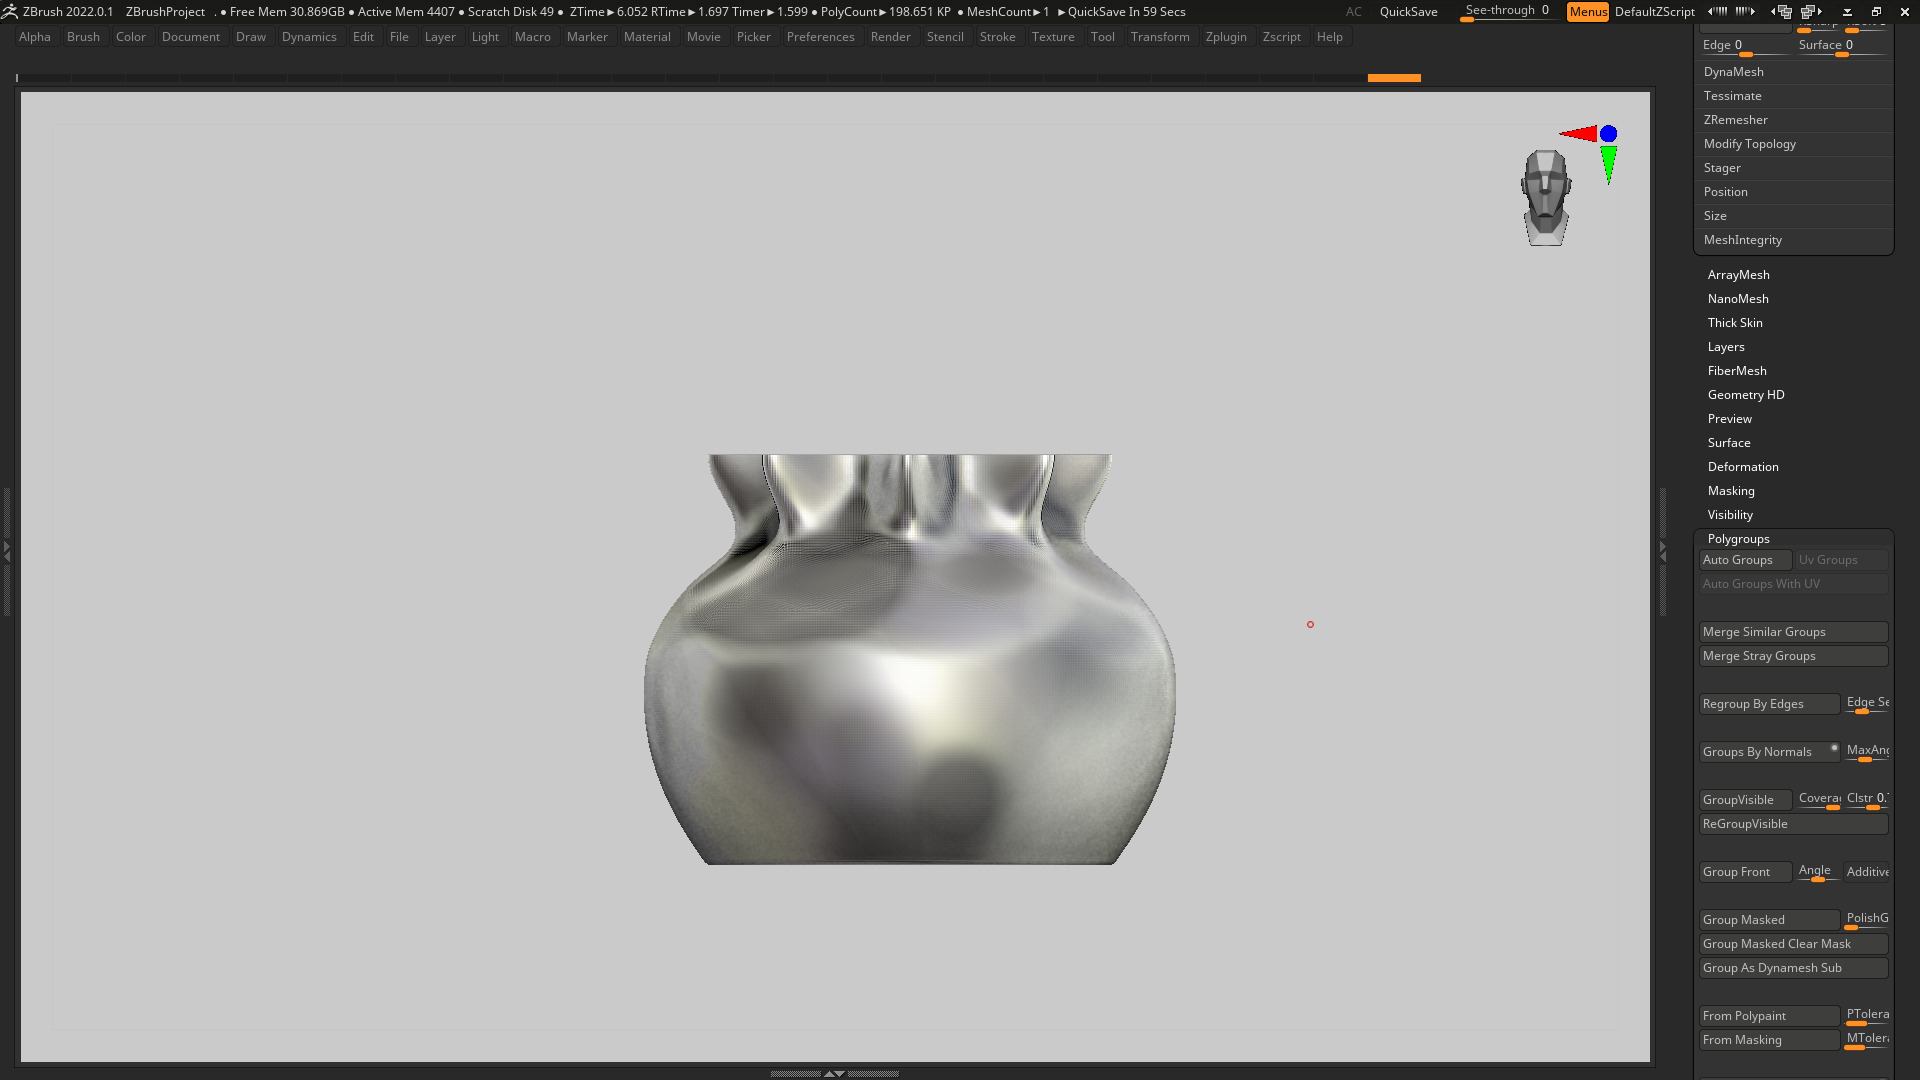Open the Alpha menu
1920x1080 pixels.
pos(35,37)
